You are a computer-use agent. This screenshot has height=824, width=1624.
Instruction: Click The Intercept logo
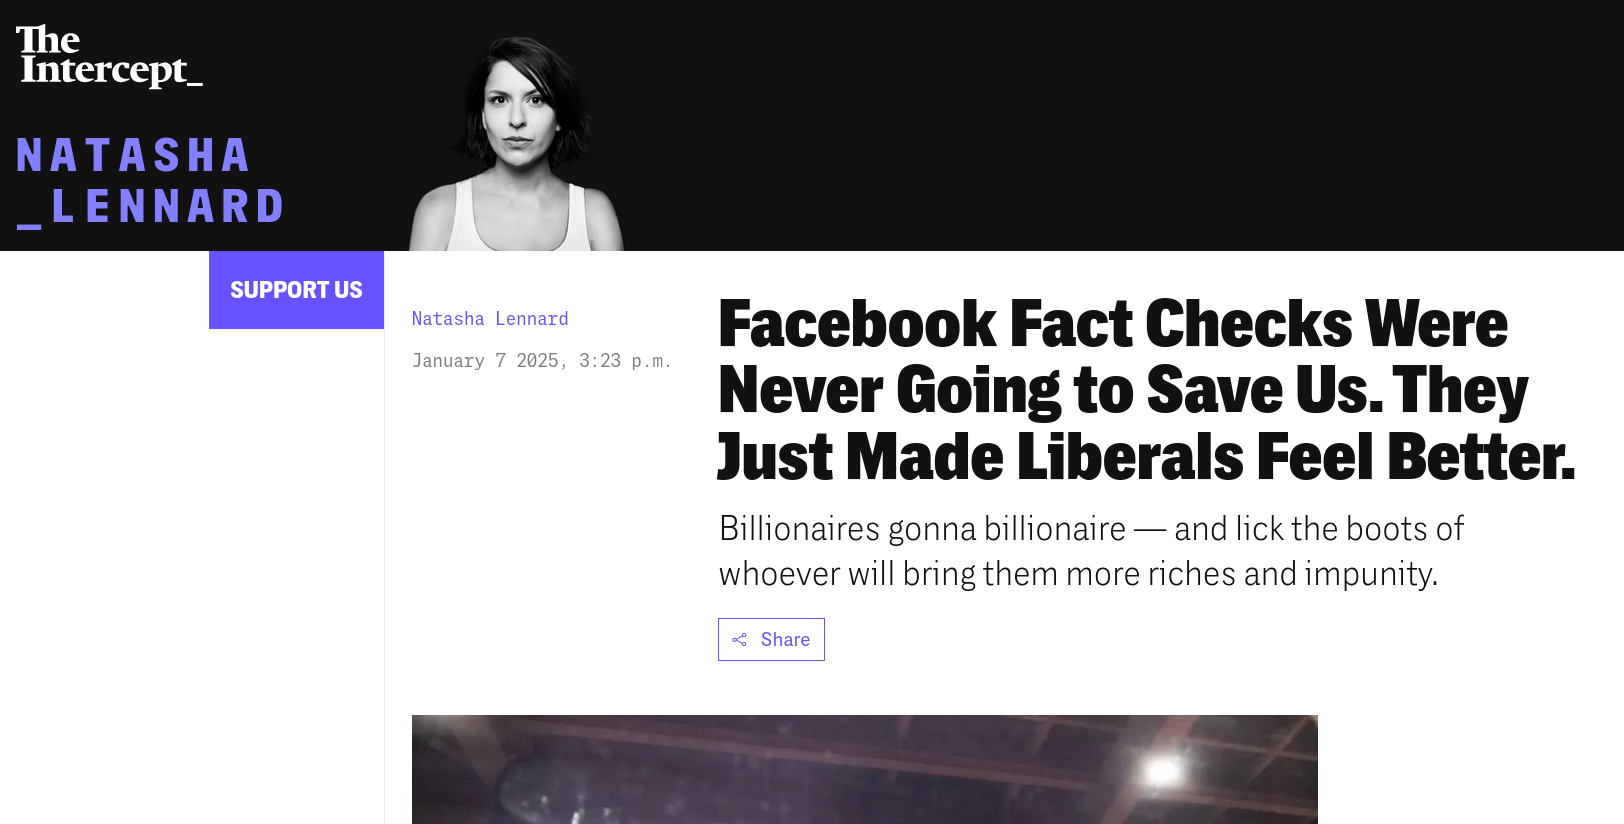108,56
